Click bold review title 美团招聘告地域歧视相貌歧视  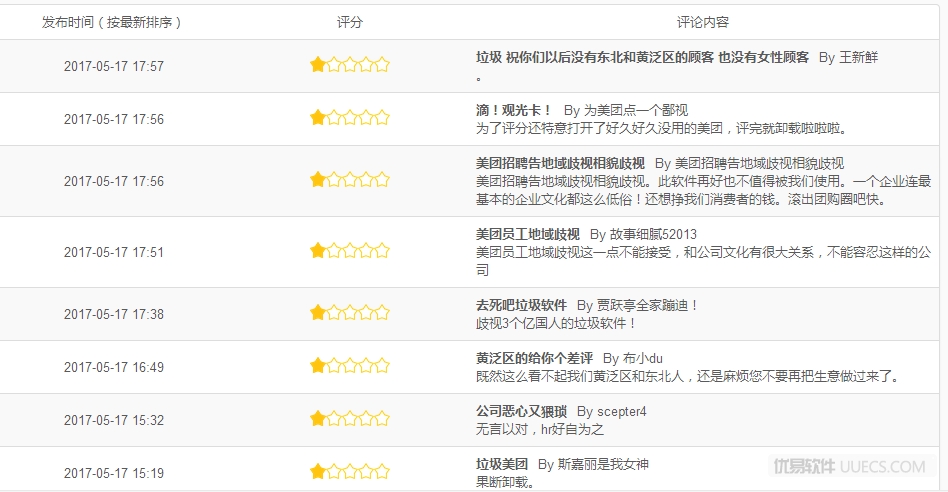coord(560,163)
